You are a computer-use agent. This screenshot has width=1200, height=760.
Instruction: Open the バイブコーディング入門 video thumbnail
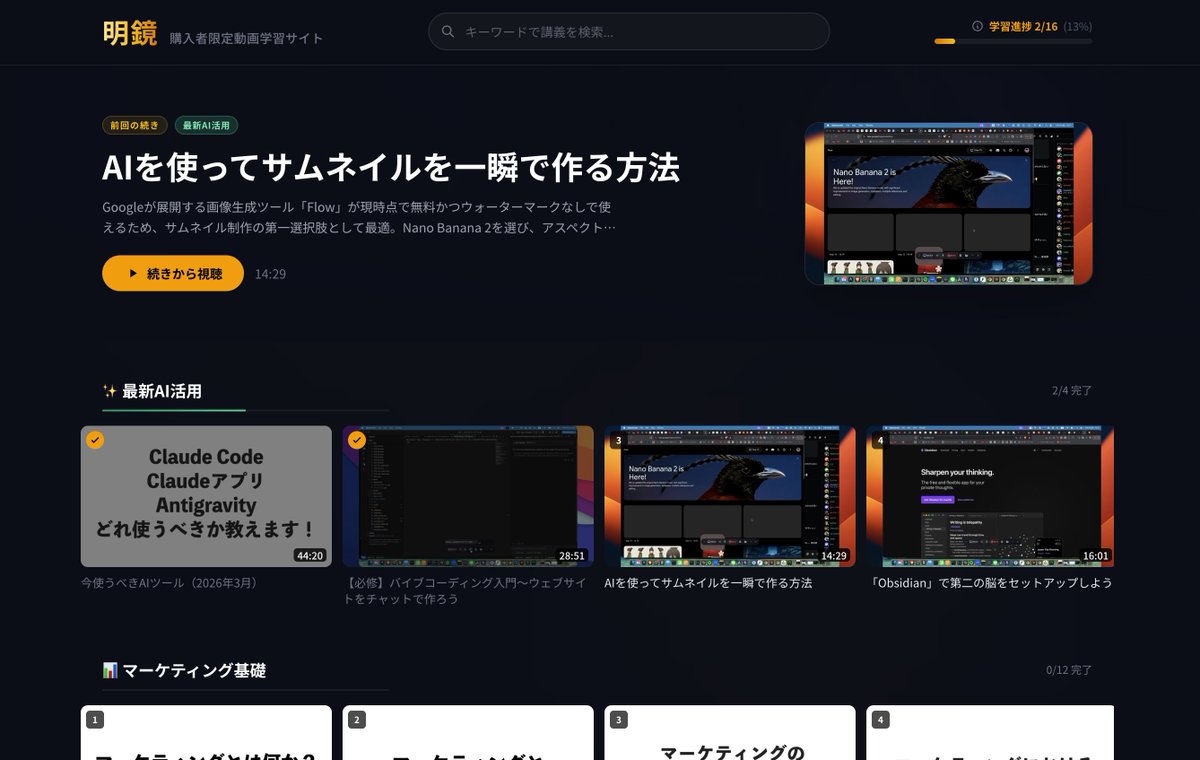468,497
